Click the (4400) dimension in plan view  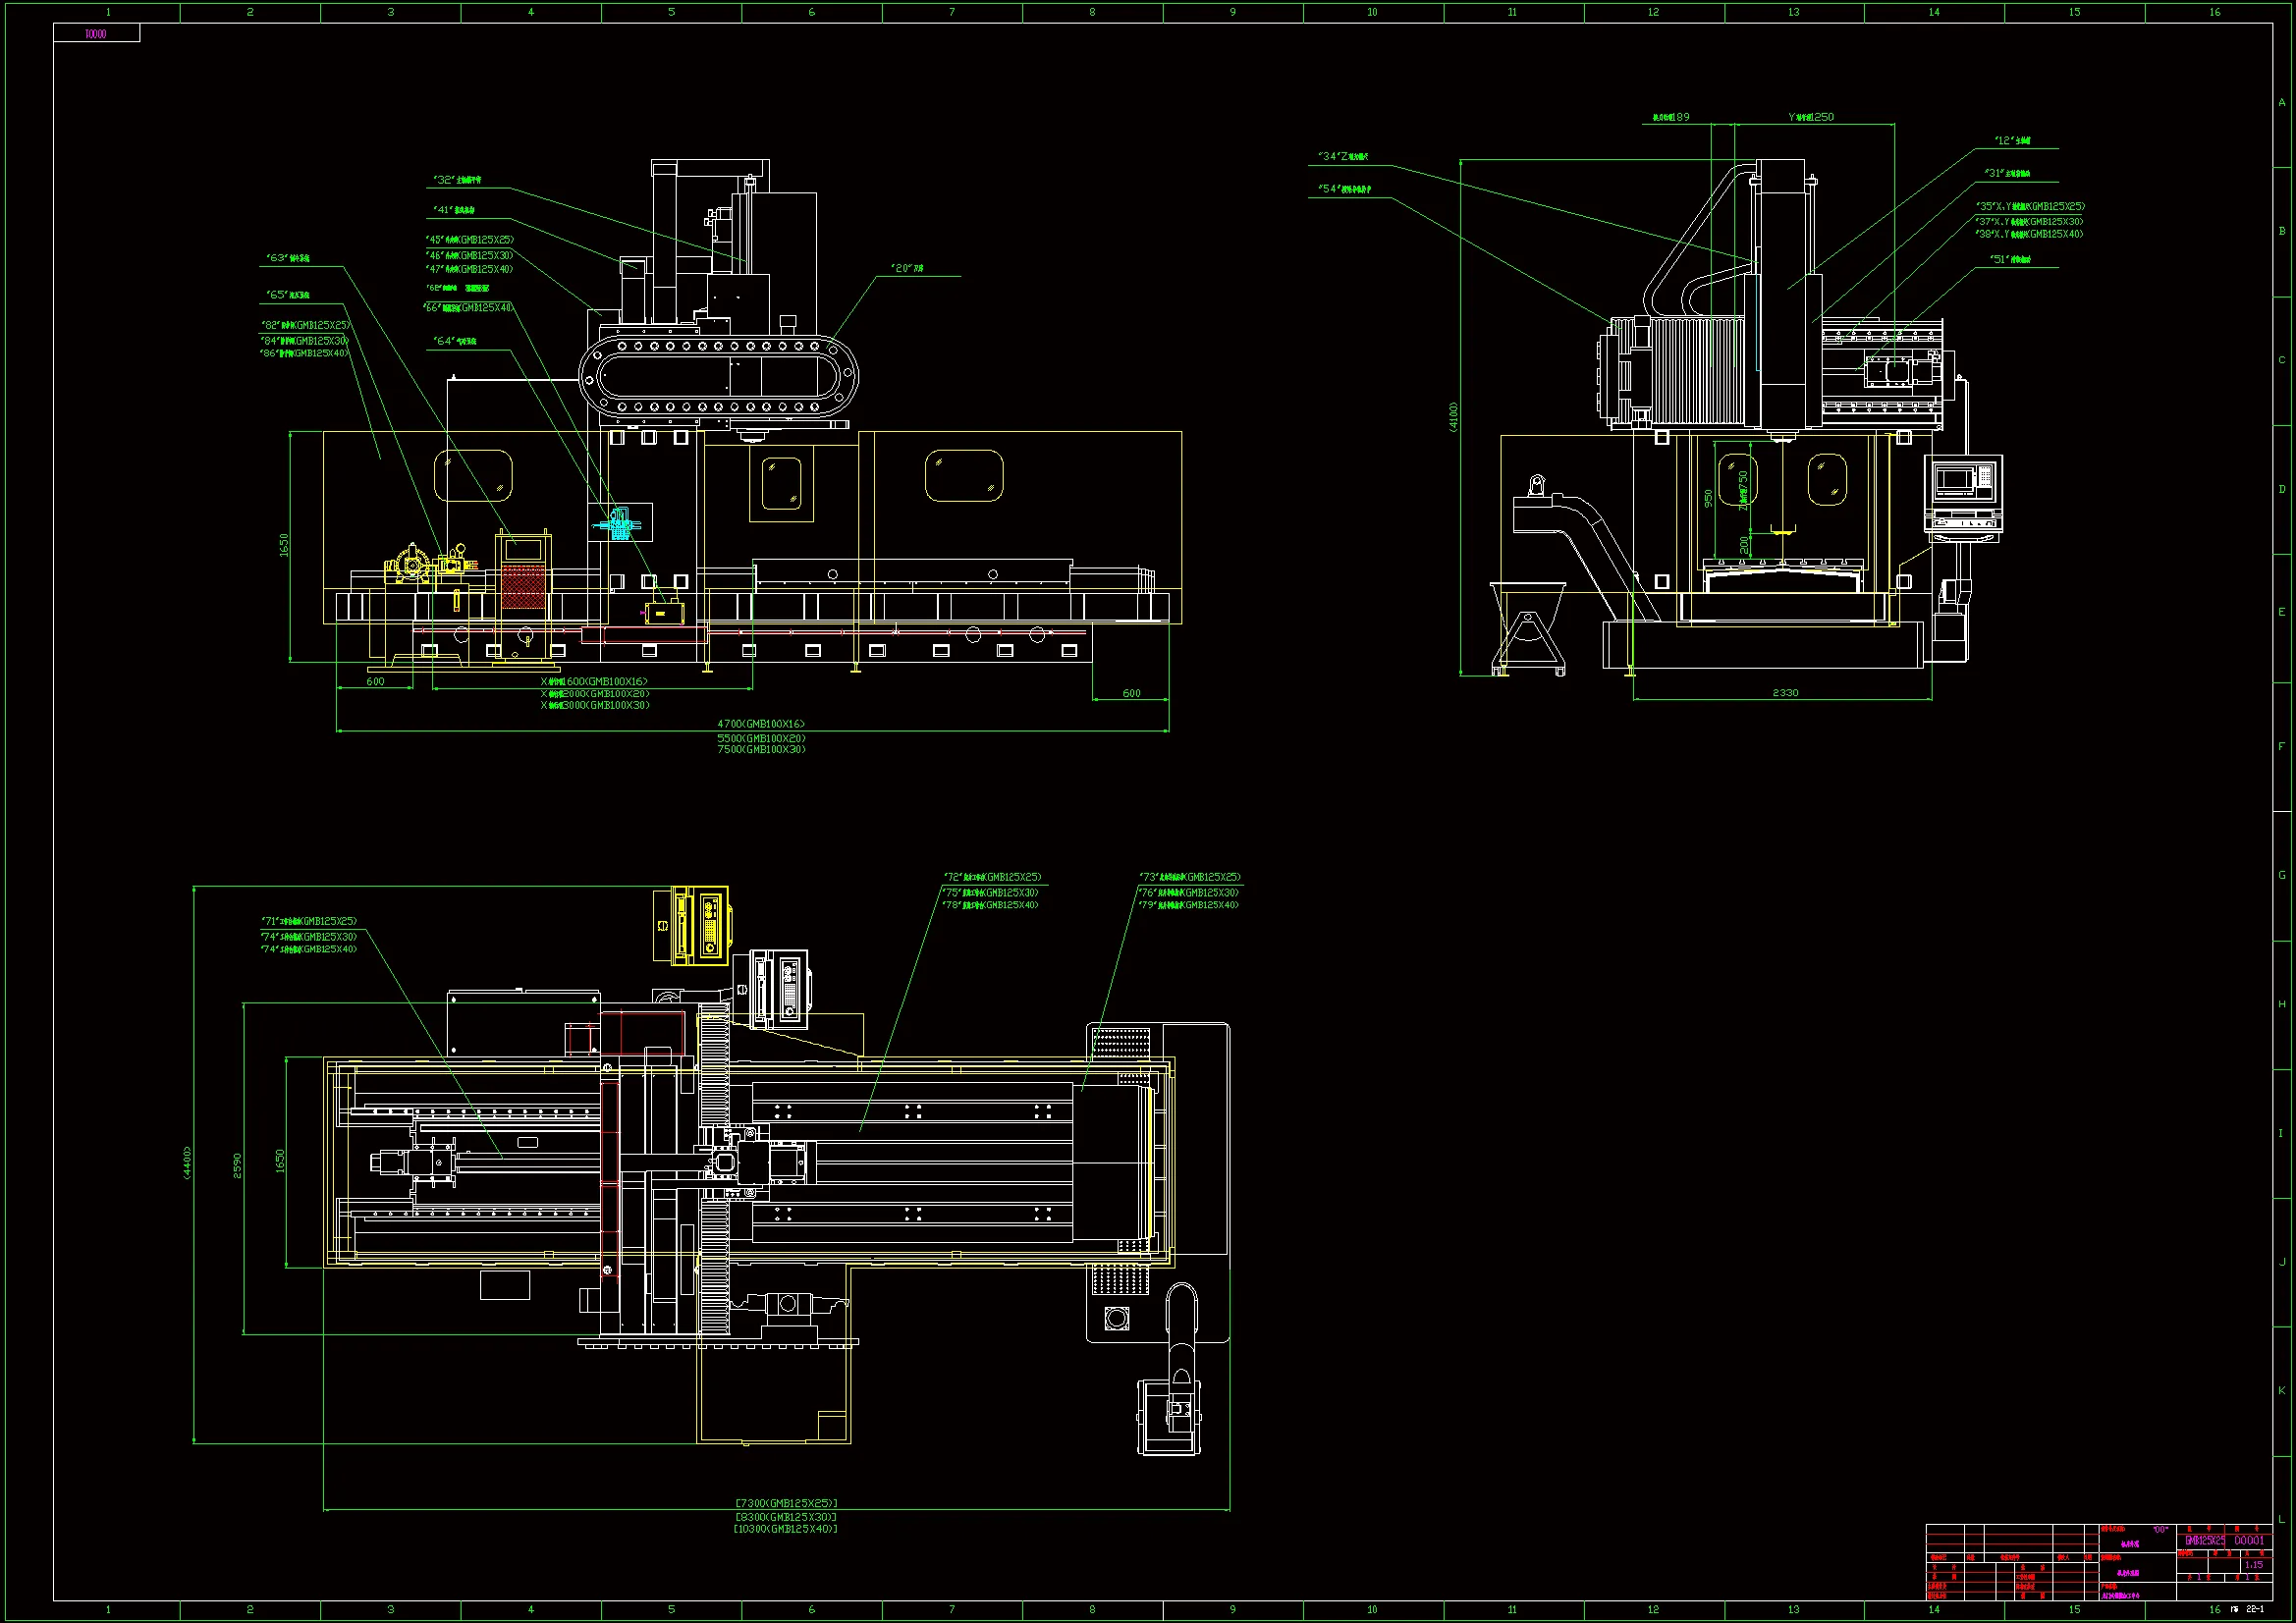(187, 1163)
